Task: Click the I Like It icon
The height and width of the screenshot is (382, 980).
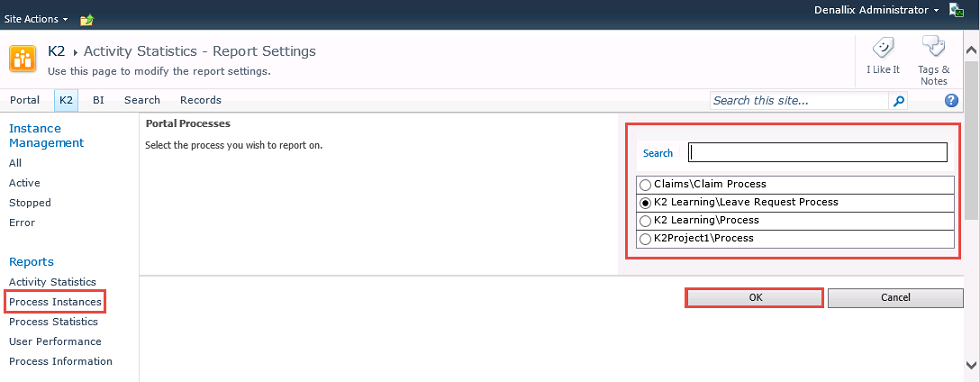Action: click(x=882, y=48)
